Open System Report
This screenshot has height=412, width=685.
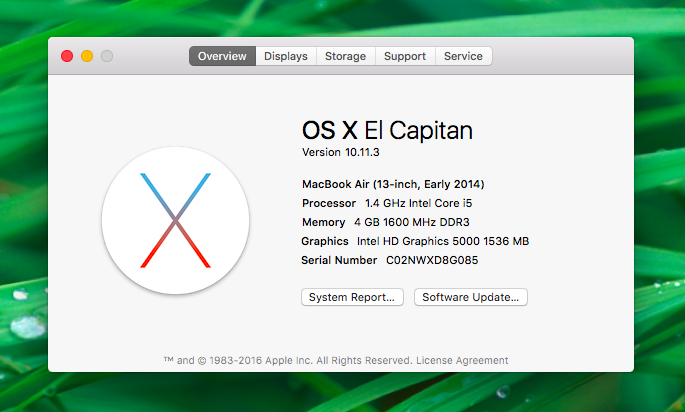[353, 297]
